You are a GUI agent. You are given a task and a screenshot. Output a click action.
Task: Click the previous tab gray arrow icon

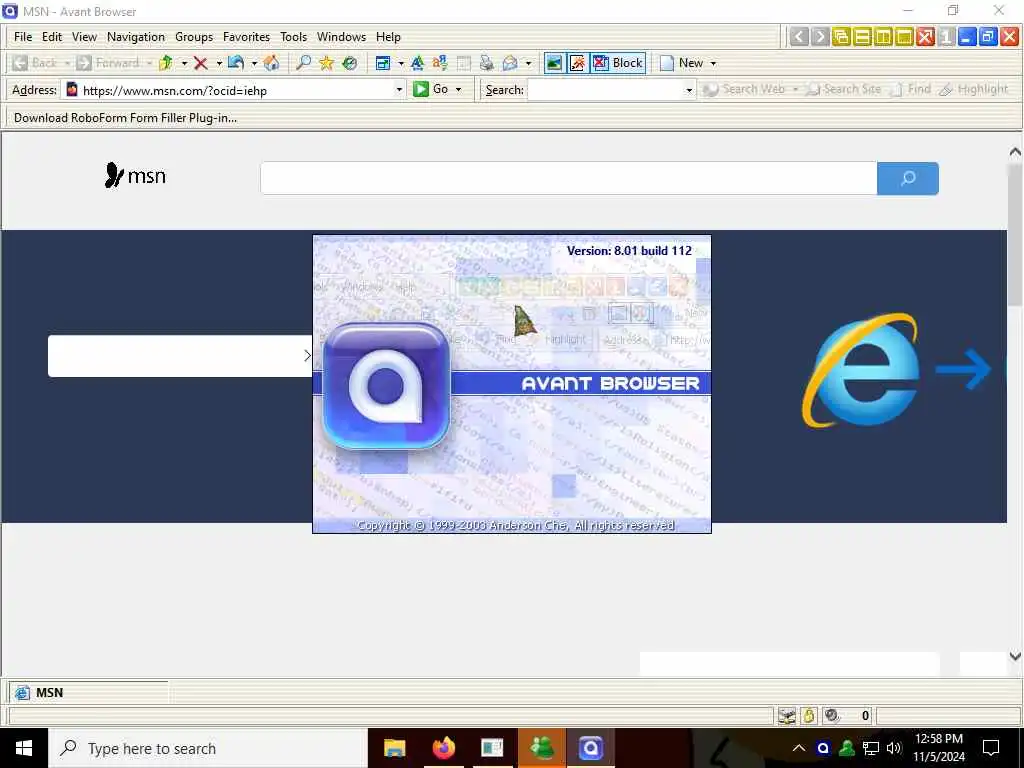point(799,37)
